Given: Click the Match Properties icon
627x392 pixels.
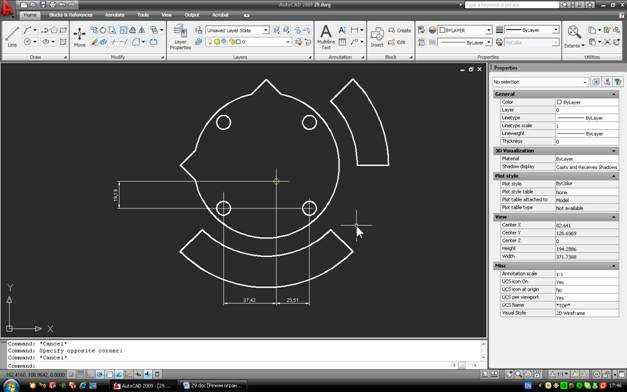Looking at the screenshot, I should (421, 30).
